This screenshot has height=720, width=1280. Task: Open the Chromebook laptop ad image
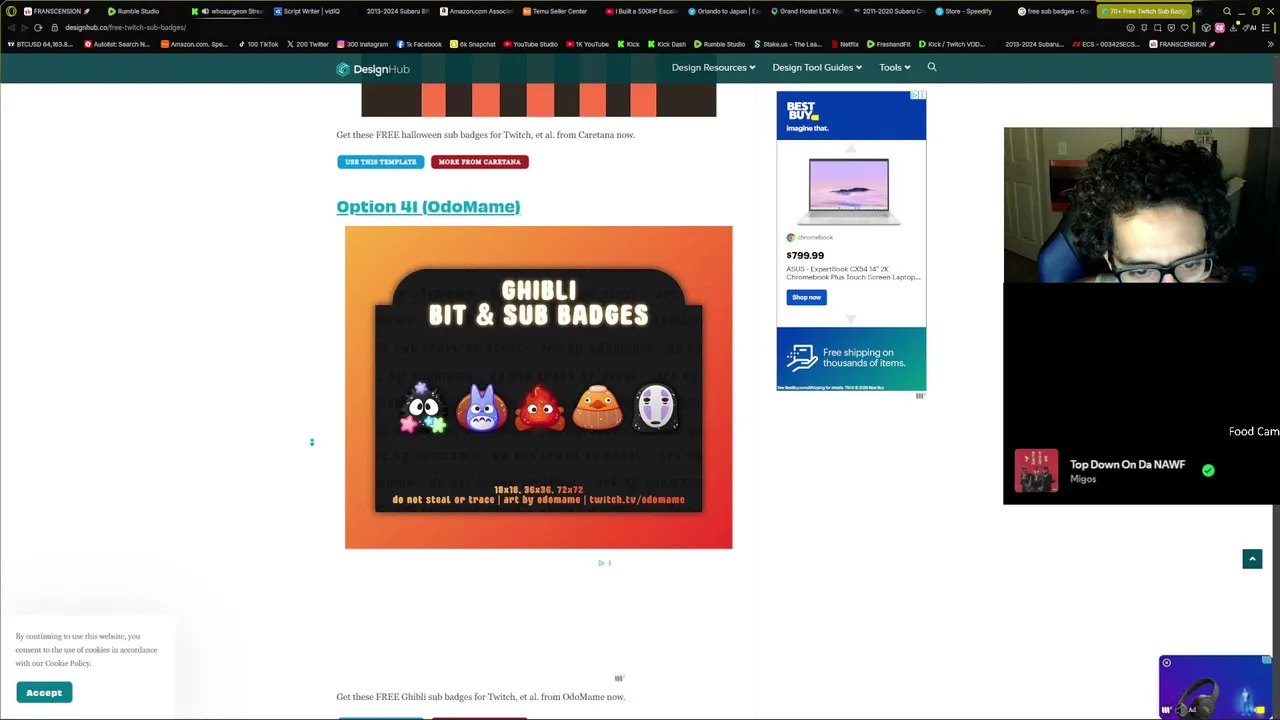click(x=849, y=190)
